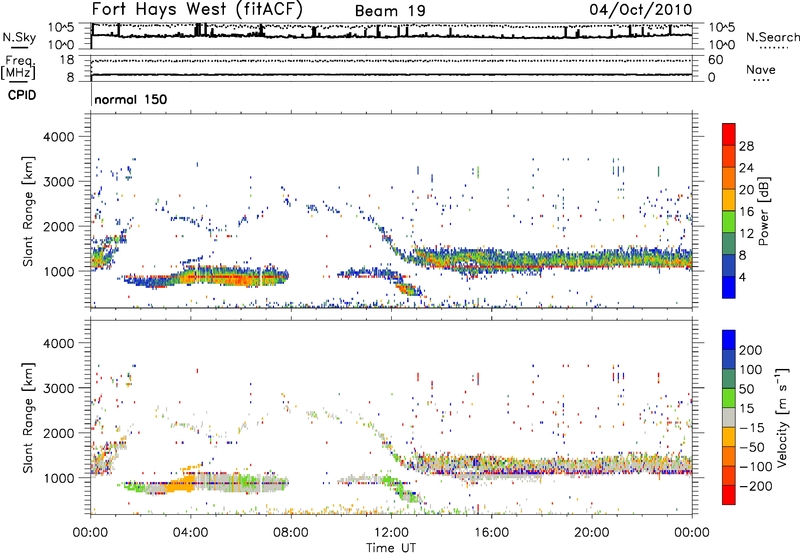The image size is (800, 554).
Task: Select the "N.Sky" legend label
Action: point(19,37)
